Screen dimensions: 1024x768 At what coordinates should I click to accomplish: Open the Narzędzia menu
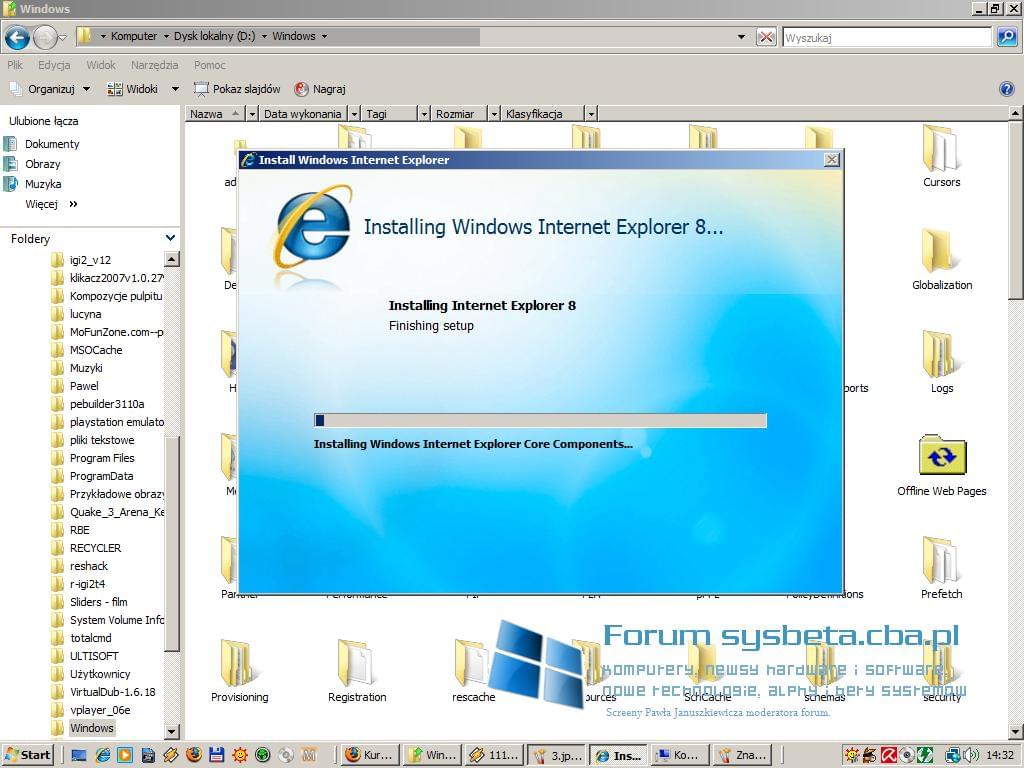click(x=154, y=65)
